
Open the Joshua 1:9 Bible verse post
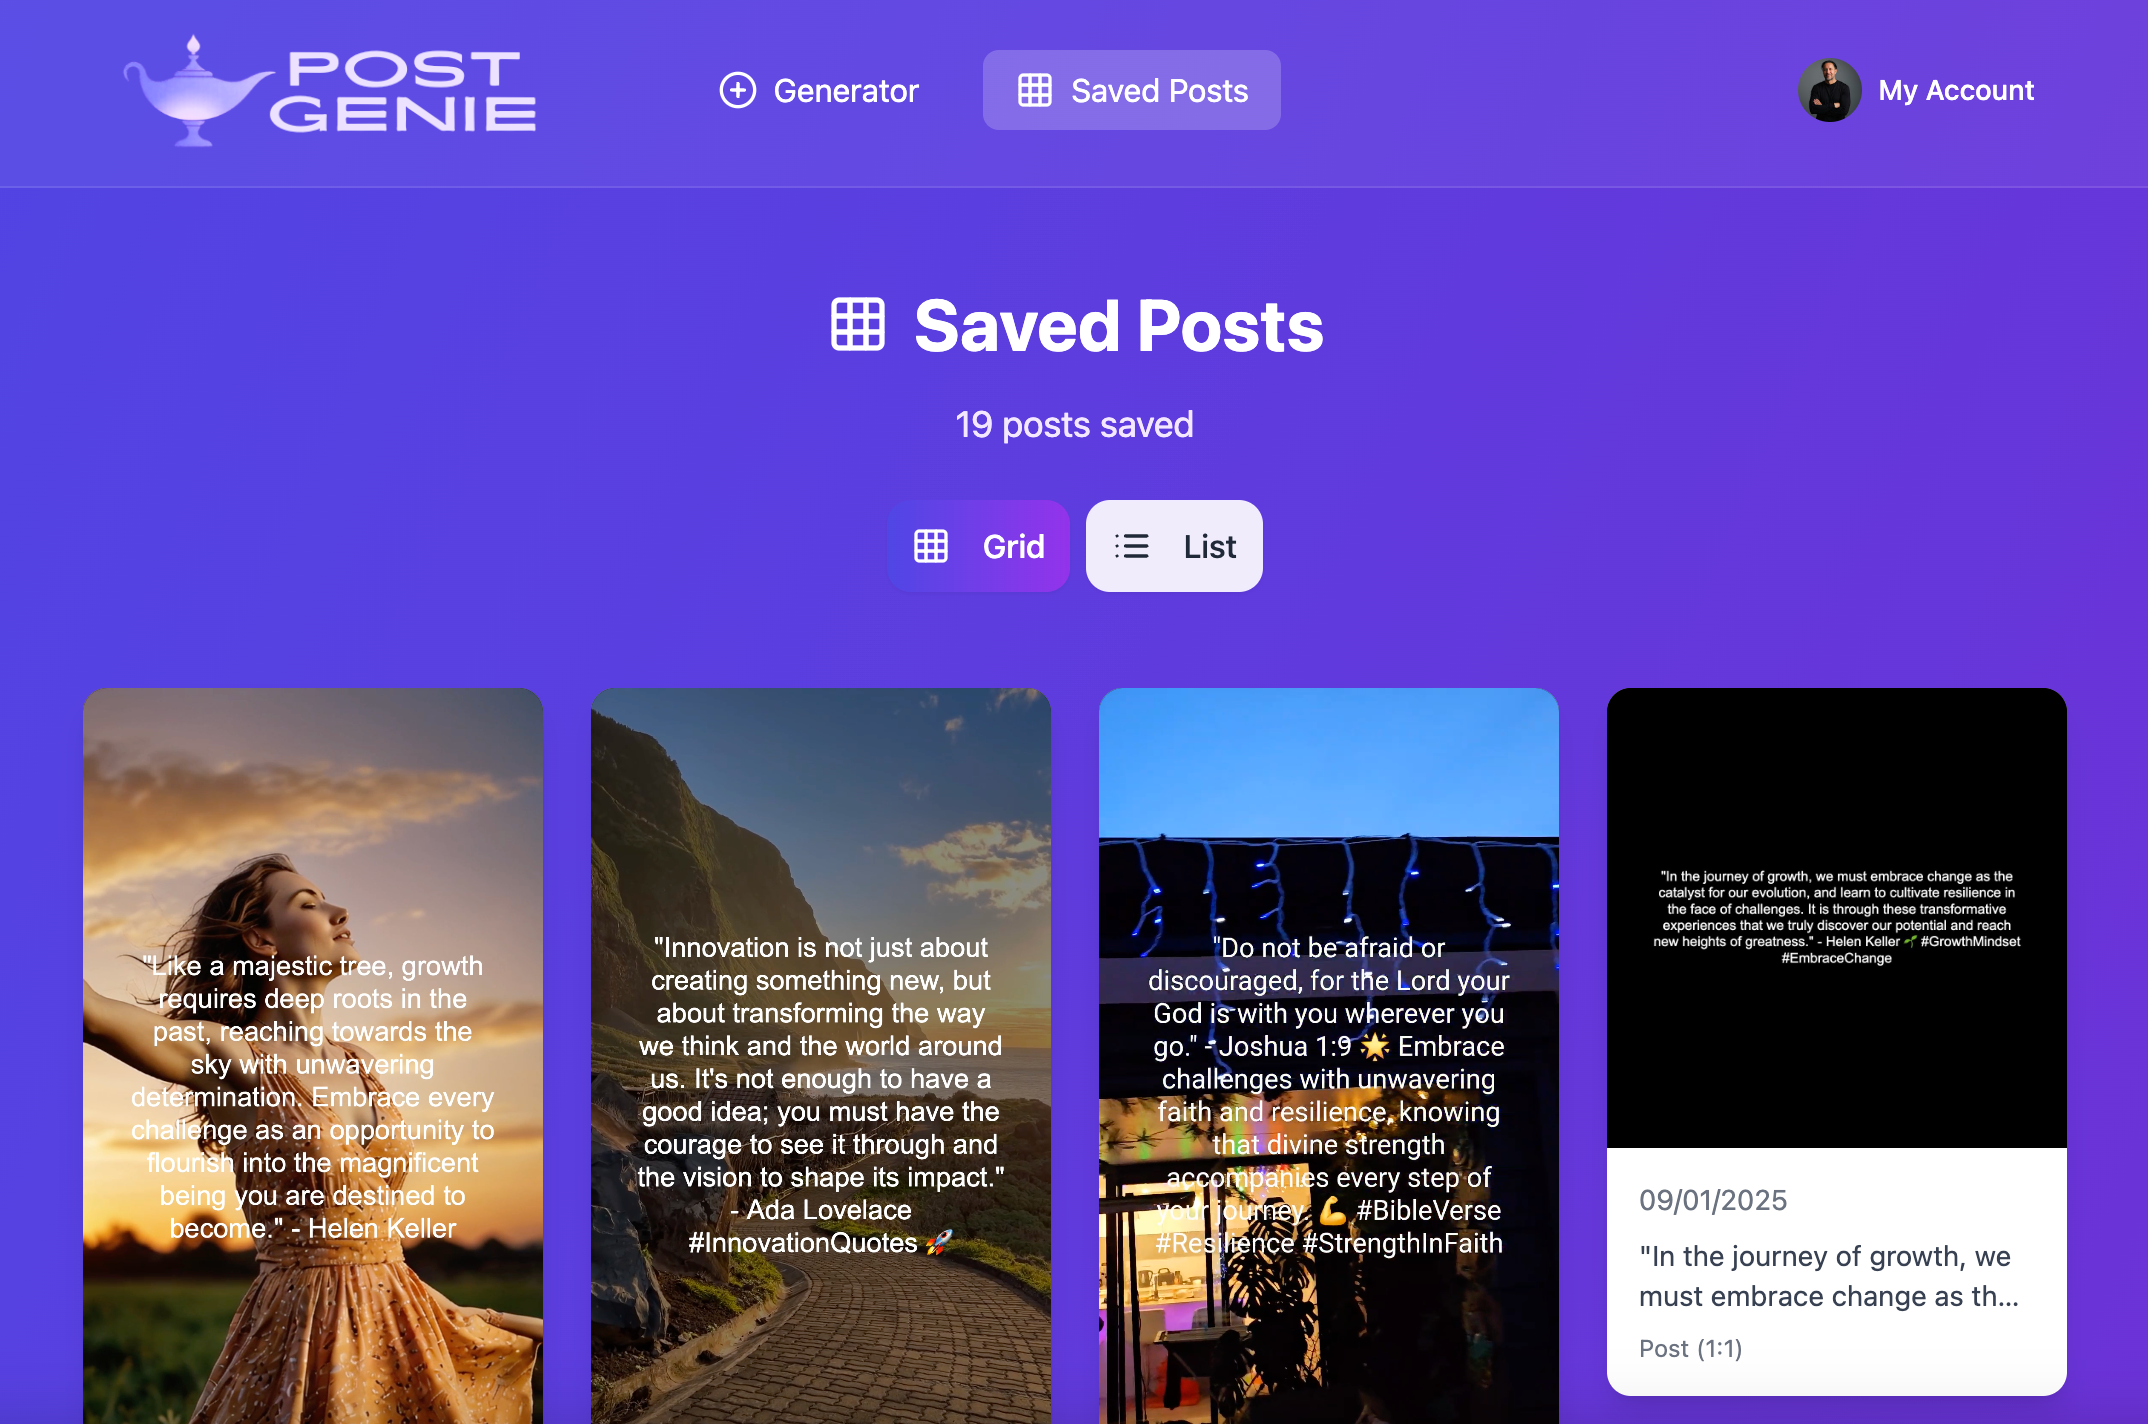pos(1329,1055)
